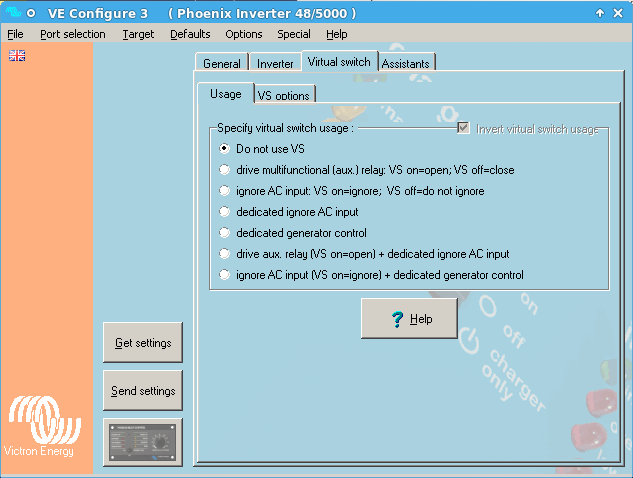633x478 pixels.
Task: Select ignore AC input: VS on=ignore option
Action: [224, 191]
